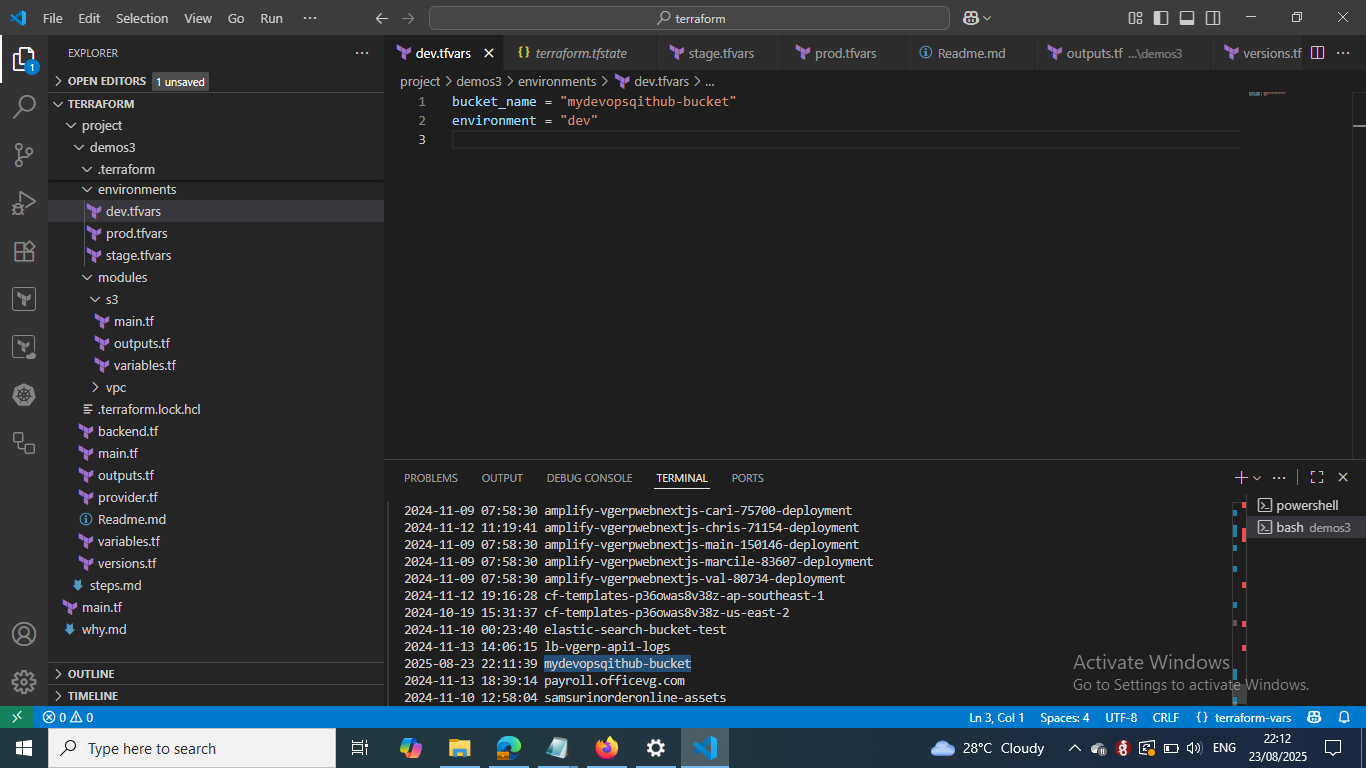The image size is (1366, 768).
Task: Toggle the bottom Panel layout button
Action: 1187,18
